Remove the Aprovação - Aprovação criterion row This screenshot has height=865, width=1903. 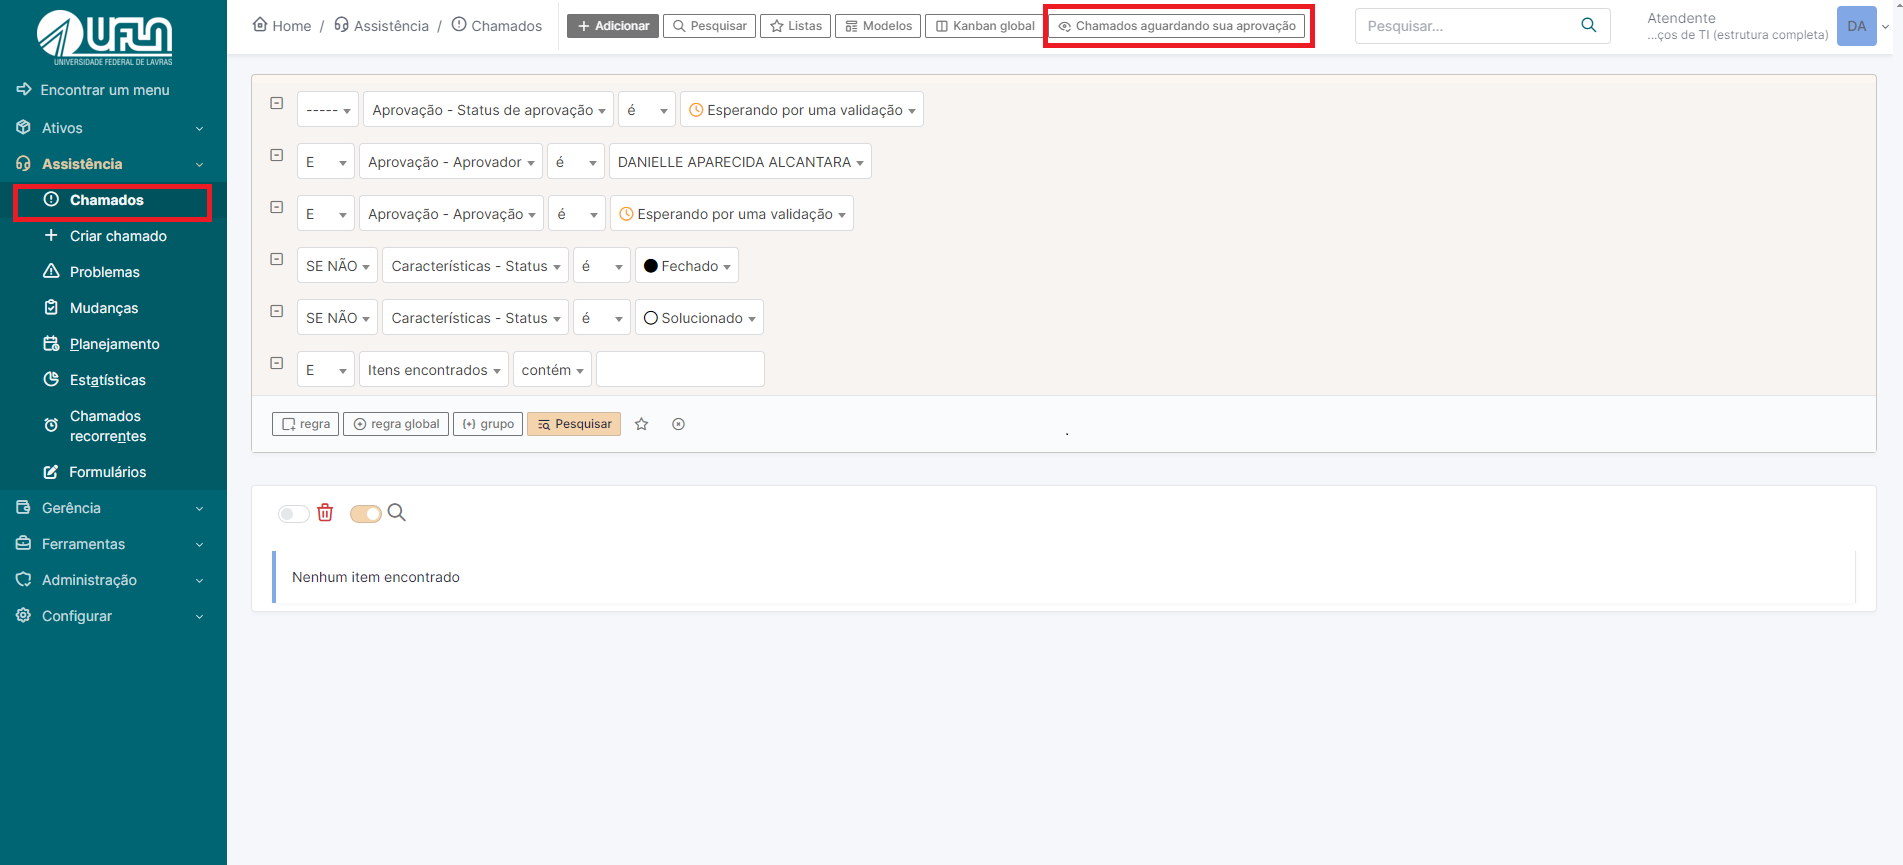pyautogui.click(x=277, y=207)
